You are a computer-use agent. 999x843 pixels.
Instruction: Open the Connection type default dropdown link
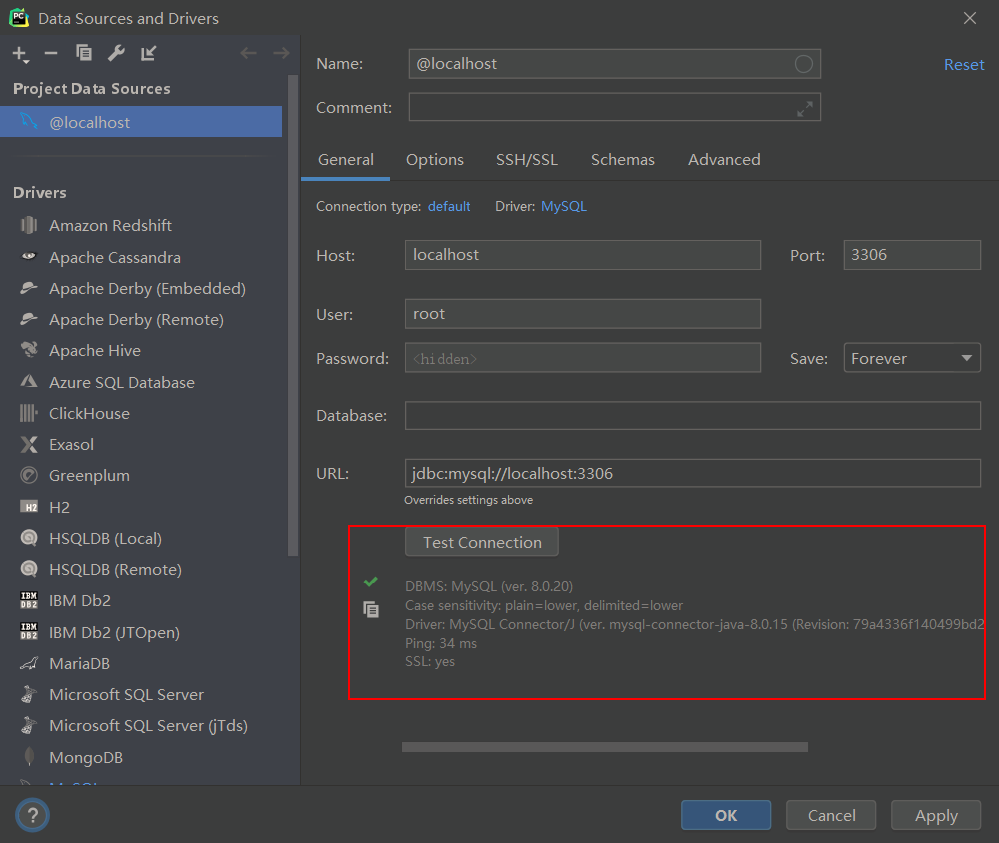point(449,206)
